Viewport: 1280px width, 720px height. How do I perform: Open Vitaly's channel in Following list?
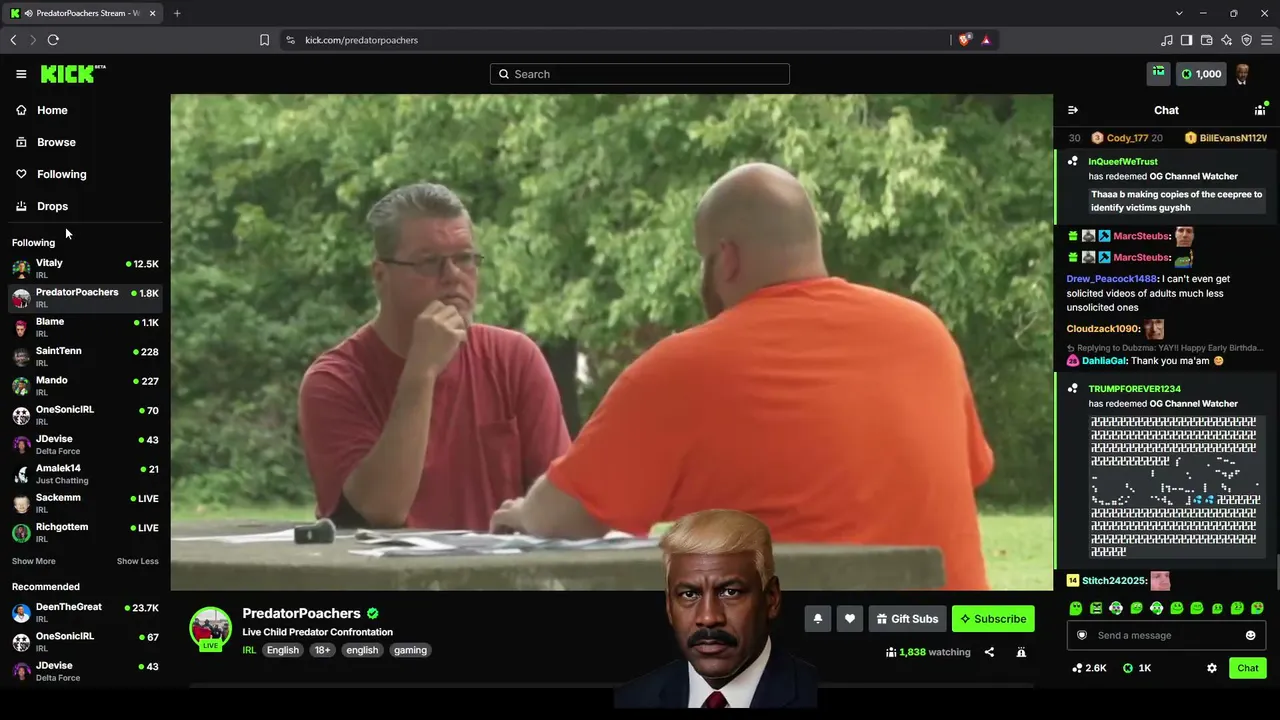point(85,268)
